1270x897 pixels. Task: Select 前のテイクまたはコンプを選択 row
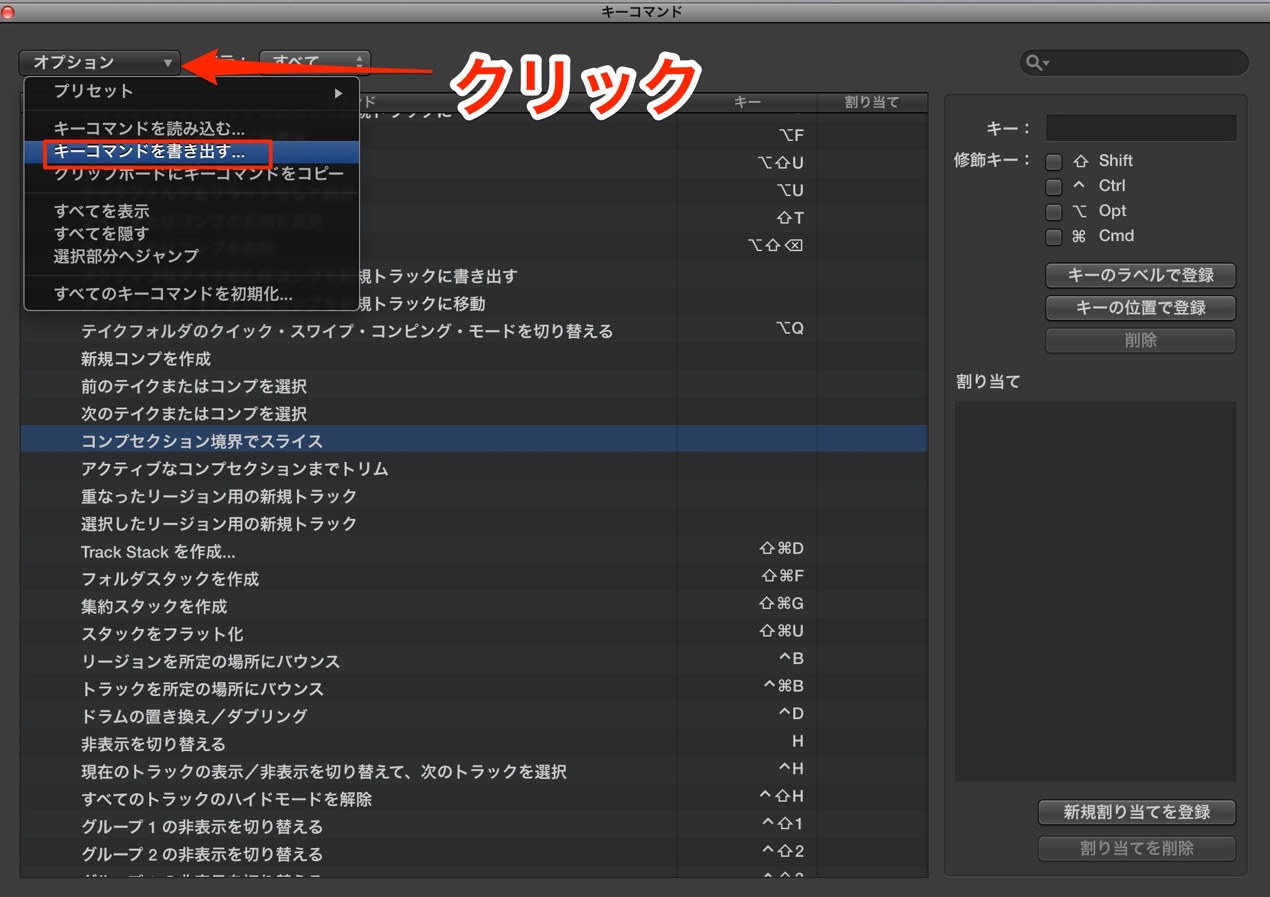474,386
